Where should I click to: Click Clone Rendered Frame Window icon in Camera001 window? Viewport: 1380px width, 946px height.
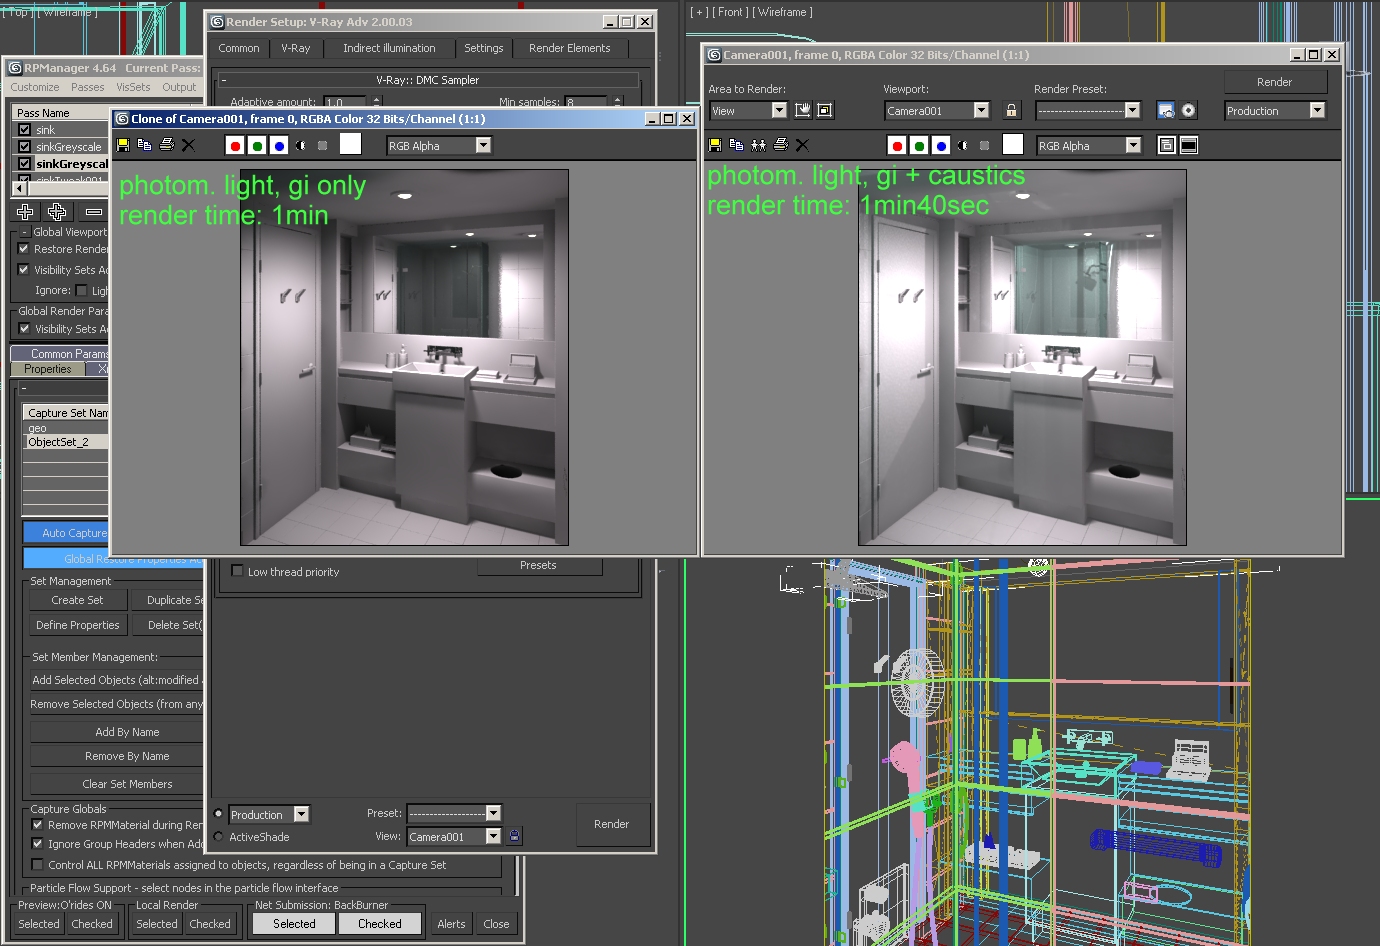click(758, 145)
